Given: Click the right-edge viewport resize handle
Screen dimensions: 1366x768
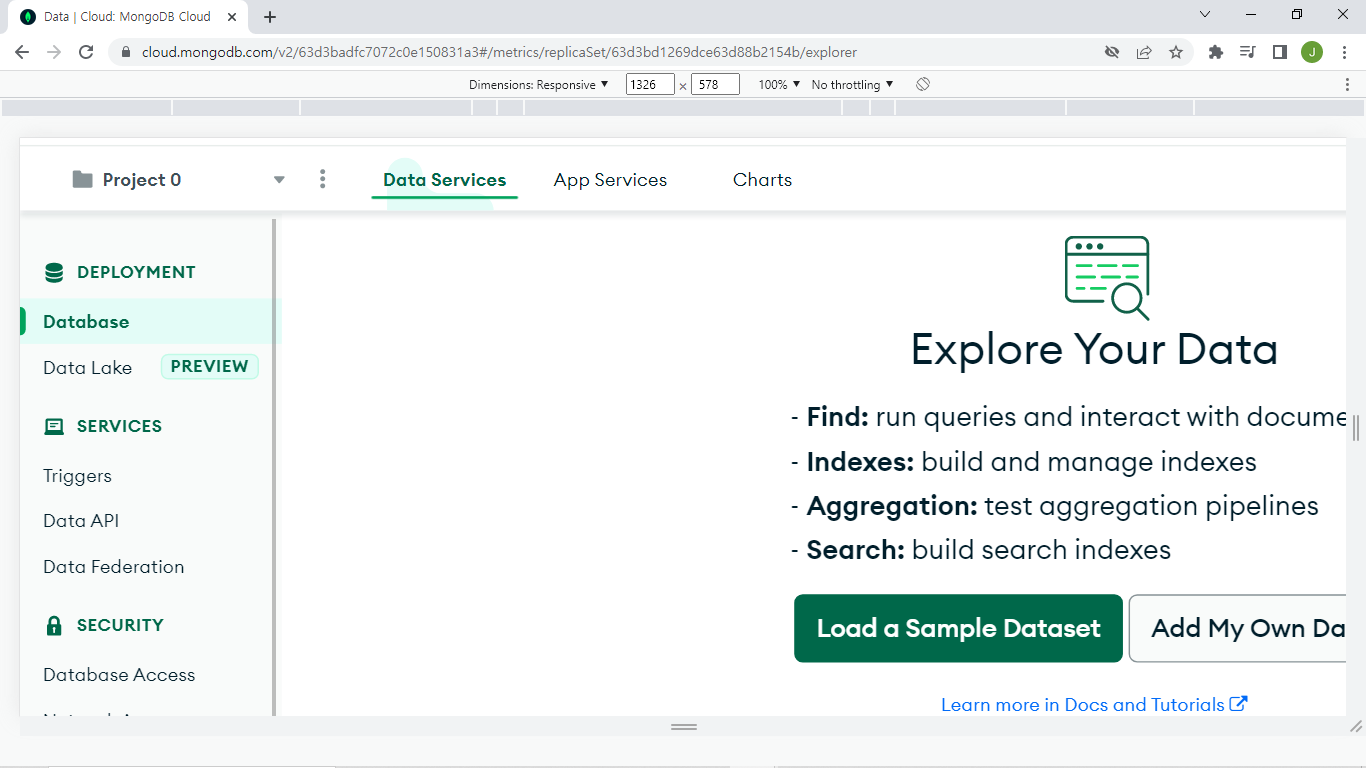Looking at the screenshot, I should click(x=1356, y=428).
